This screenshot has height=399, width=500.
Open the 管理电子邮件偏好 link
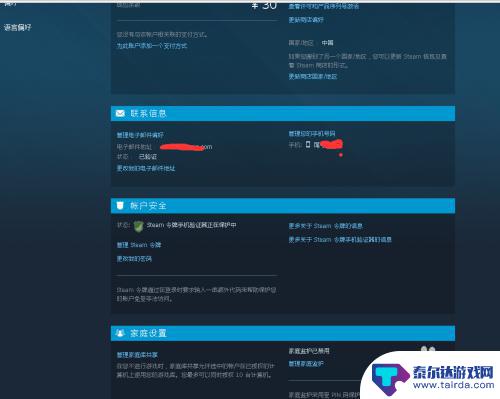140,135
